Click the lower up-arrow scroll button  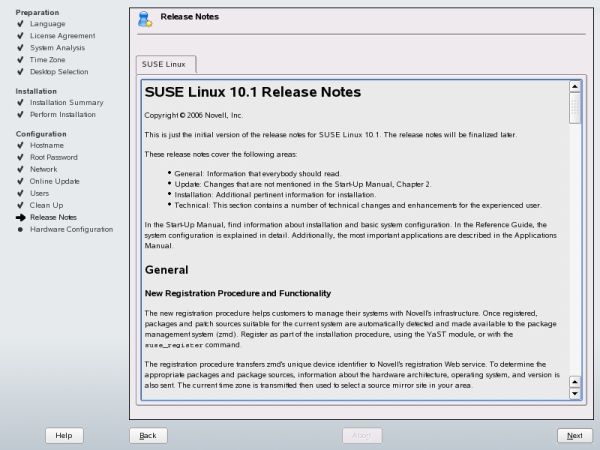[x=575, y=382]
